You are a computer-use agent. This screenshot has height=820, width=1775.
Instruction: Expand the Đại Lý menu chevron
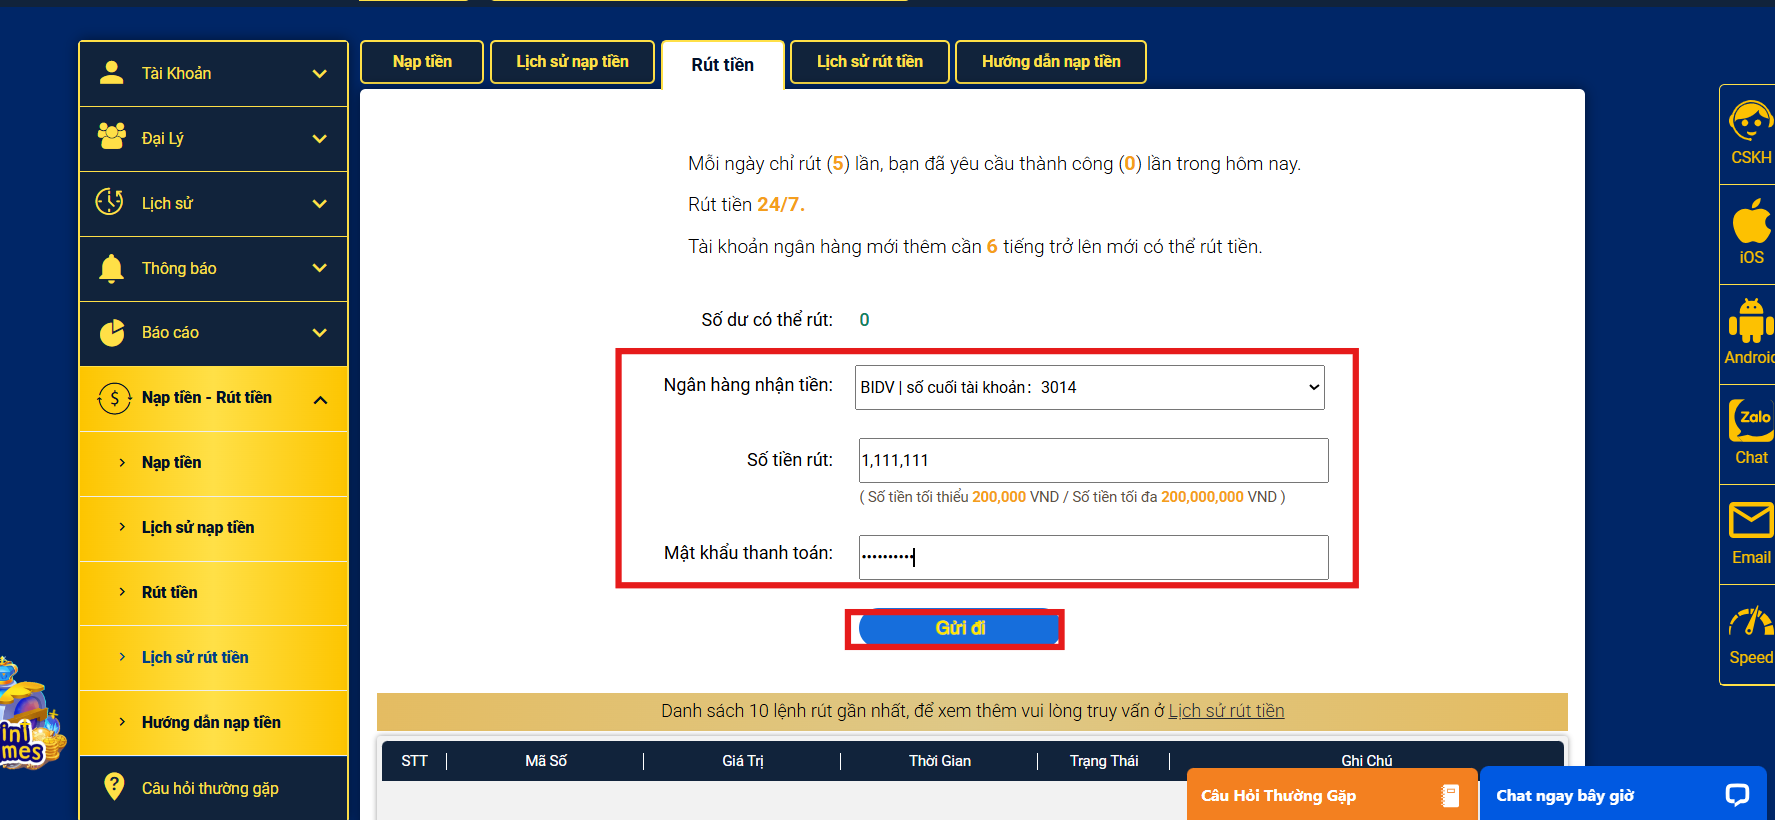point(320,139)
